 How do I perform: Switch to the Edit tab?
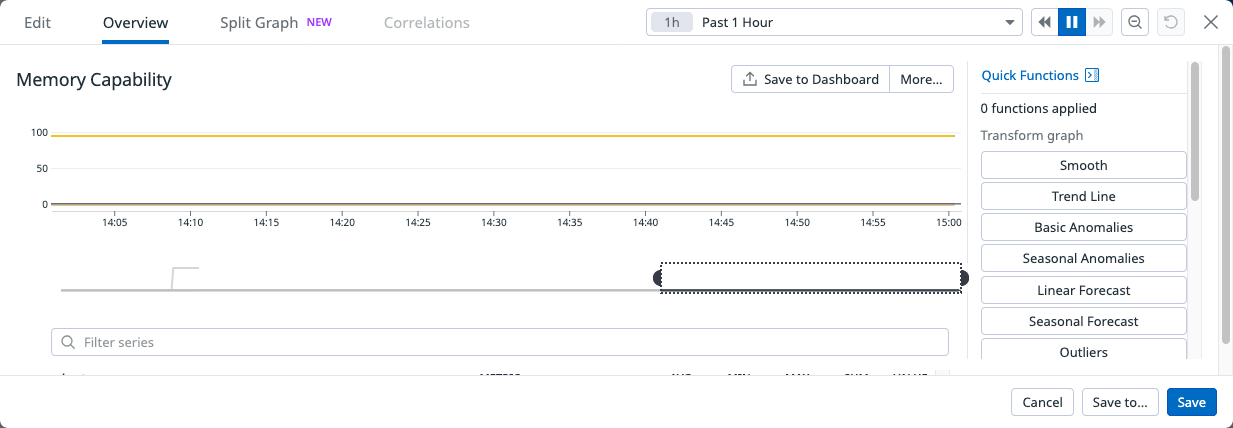[37, 22]
